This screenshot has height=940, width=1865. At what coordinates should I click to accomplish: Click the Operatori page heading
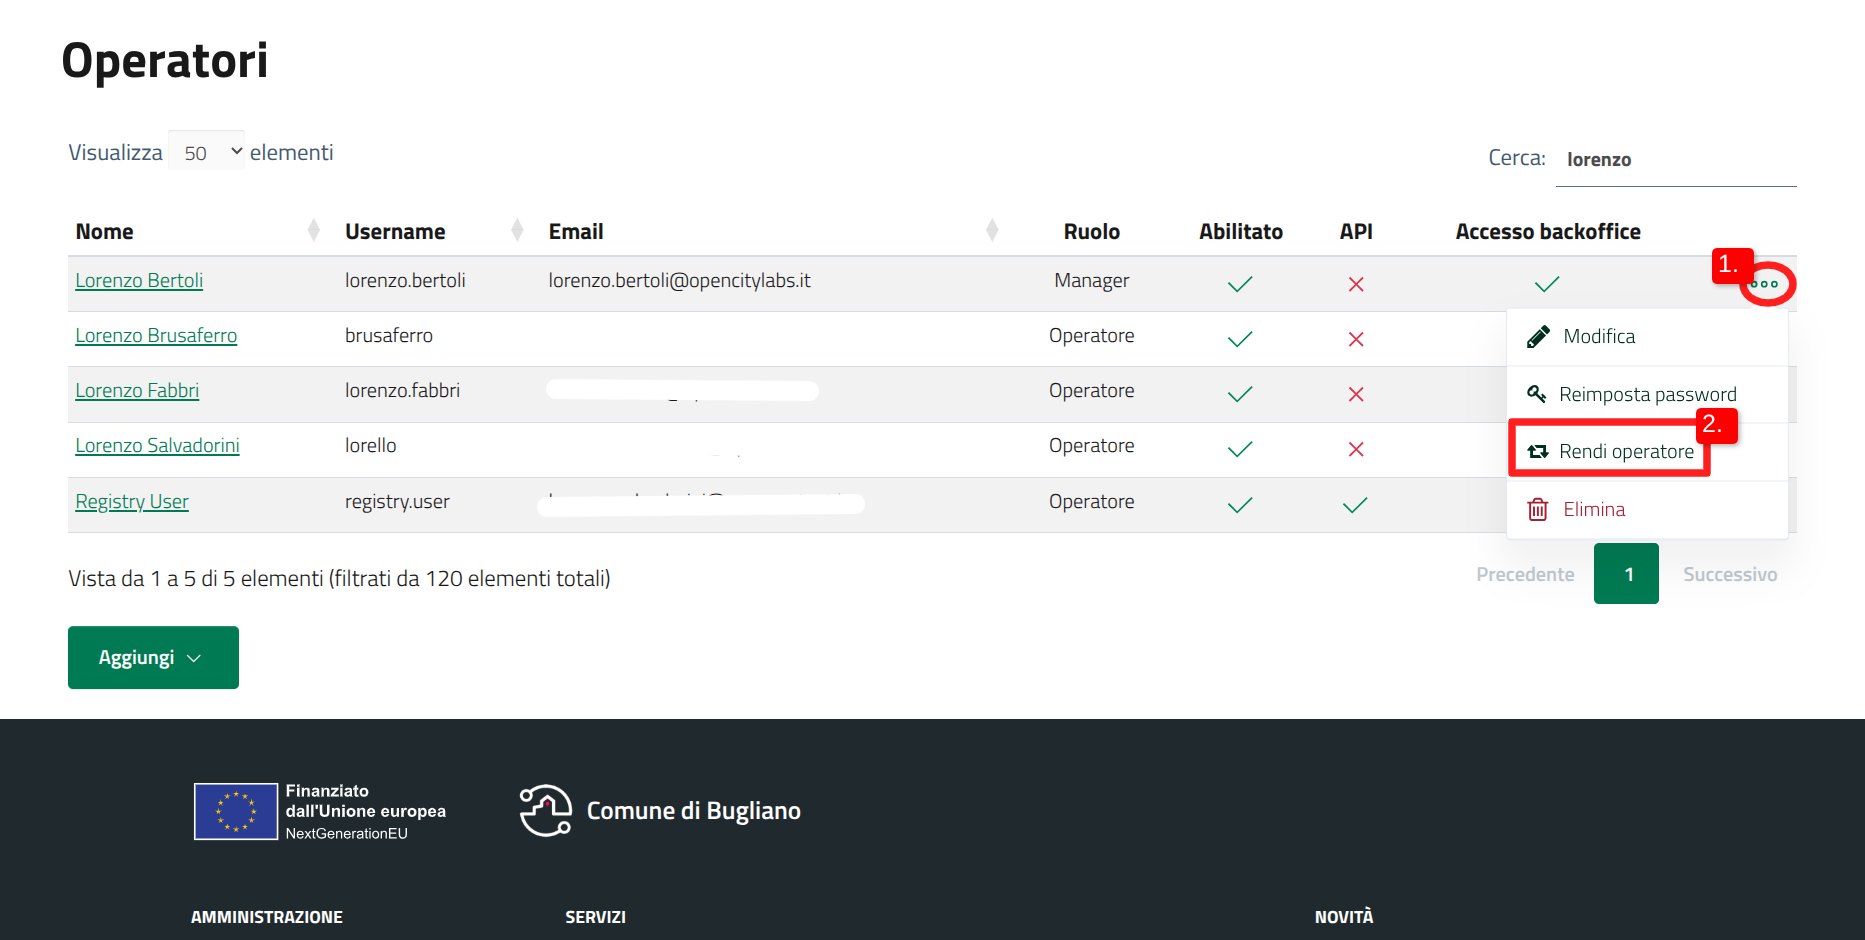point(165,60)
